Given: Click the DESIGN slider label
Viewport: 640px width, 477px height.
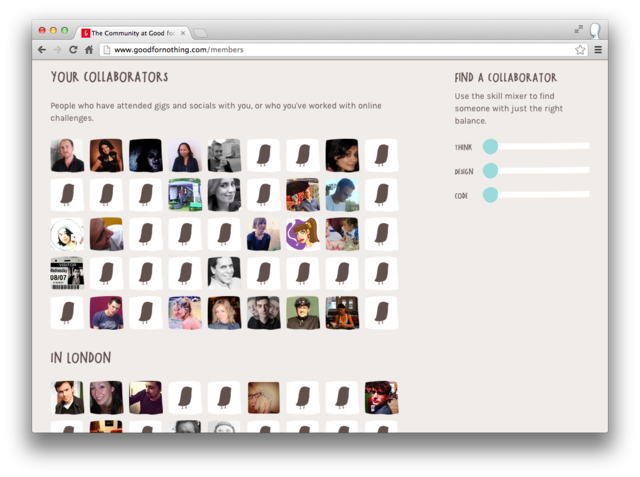Looking at the screenshot, I should 464,171.
